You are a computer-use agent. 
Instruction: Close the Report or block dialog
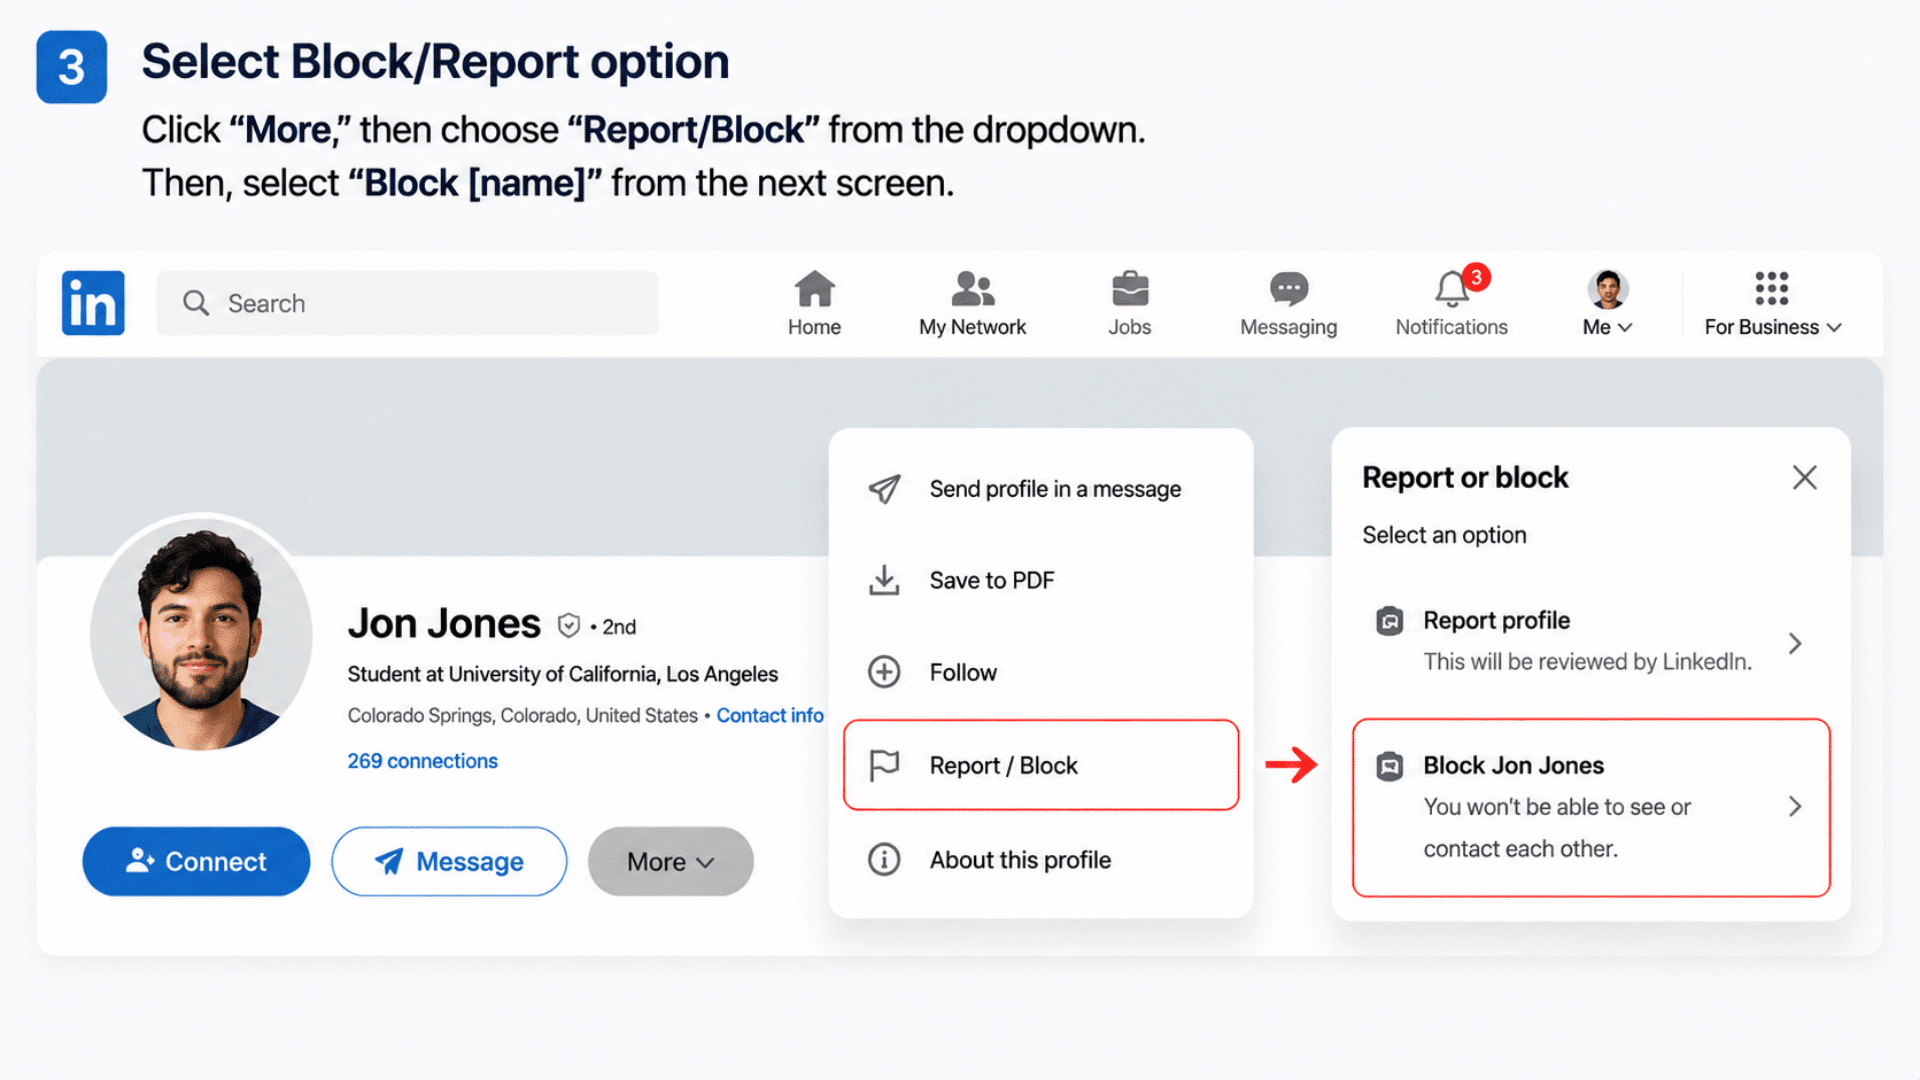pyautogui.click(x=1805, y=477)
